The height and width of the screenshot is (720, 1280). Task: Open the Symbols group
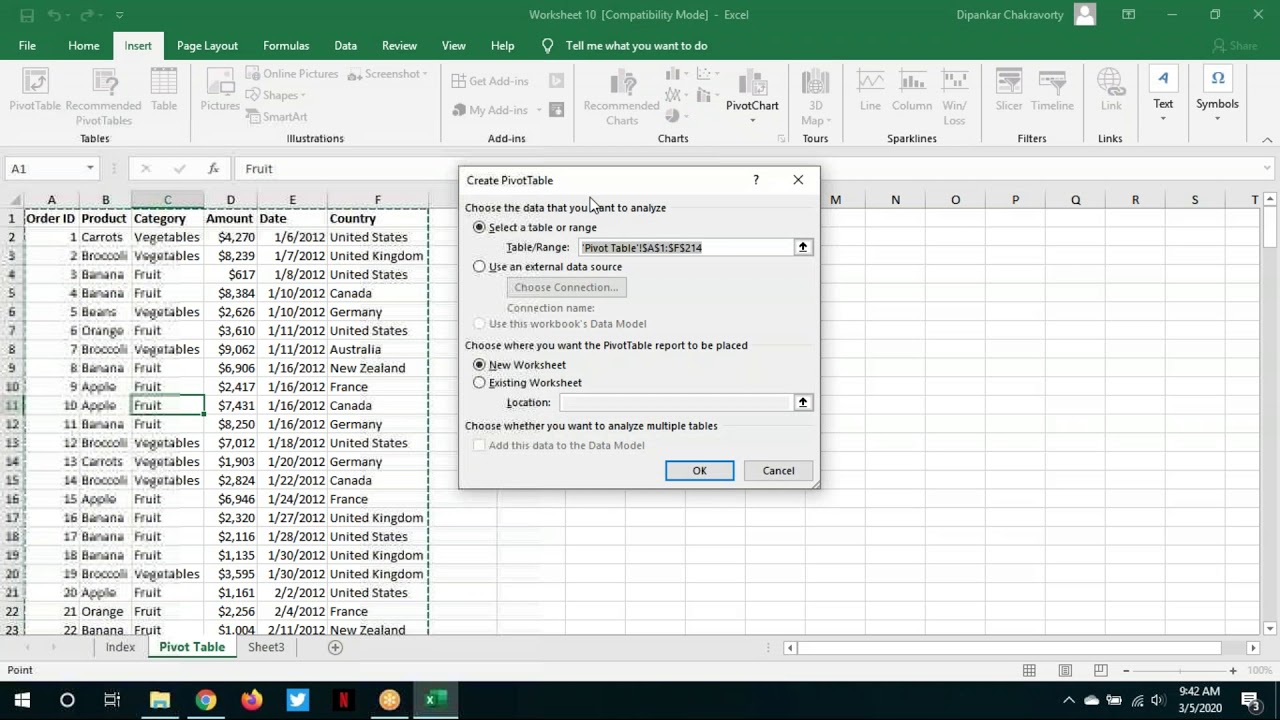pos(1217,96)
